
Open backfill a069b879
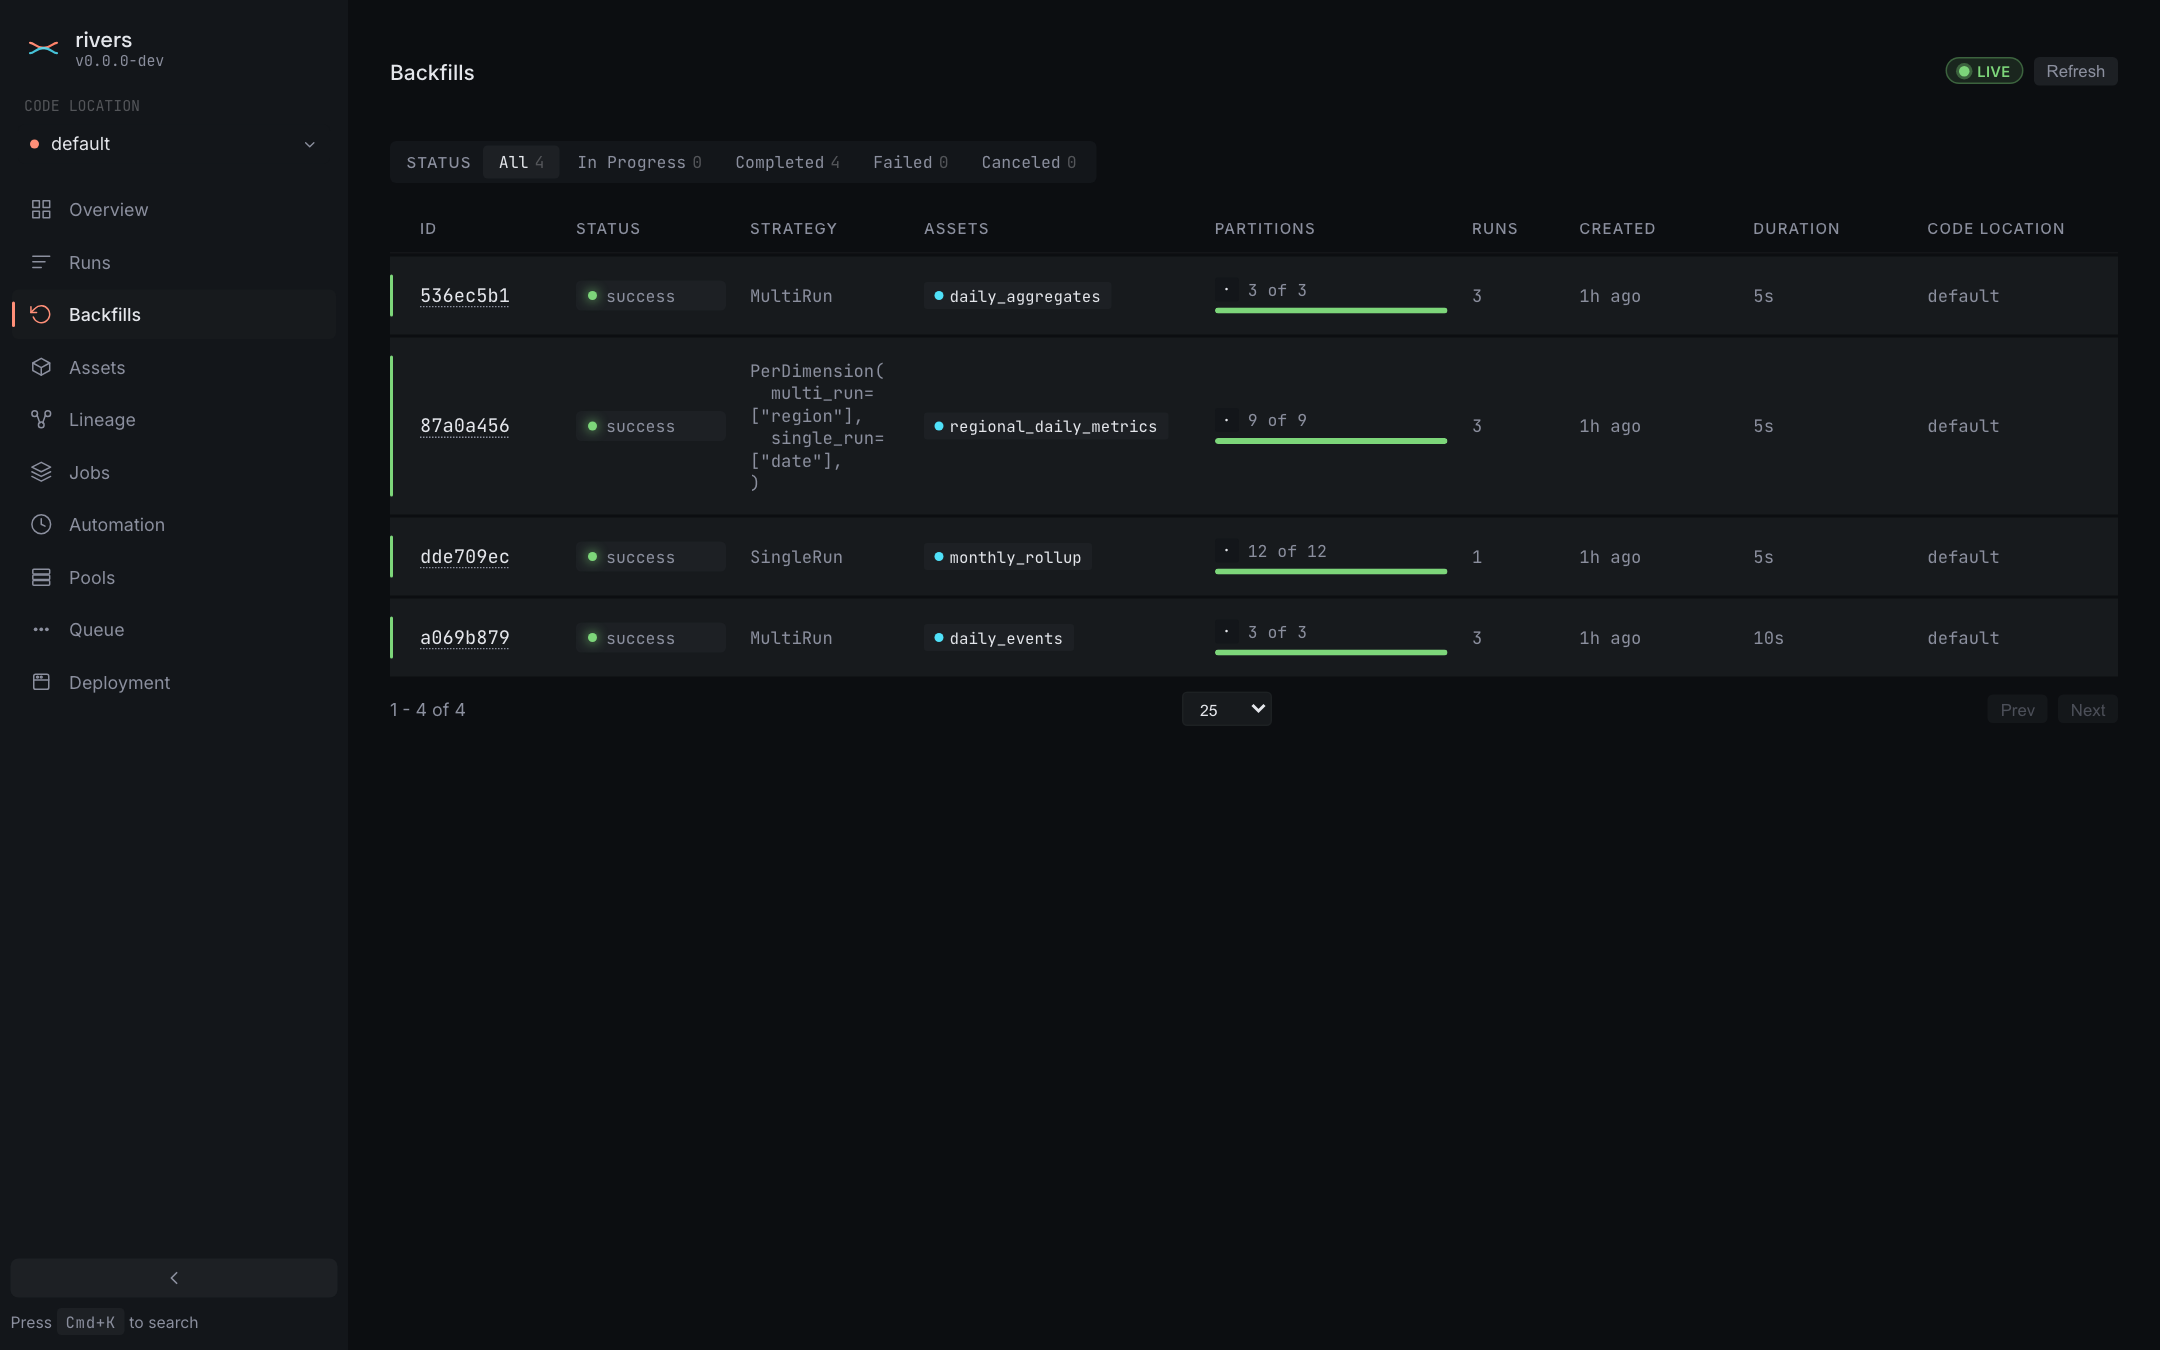(x=464, y=638)
